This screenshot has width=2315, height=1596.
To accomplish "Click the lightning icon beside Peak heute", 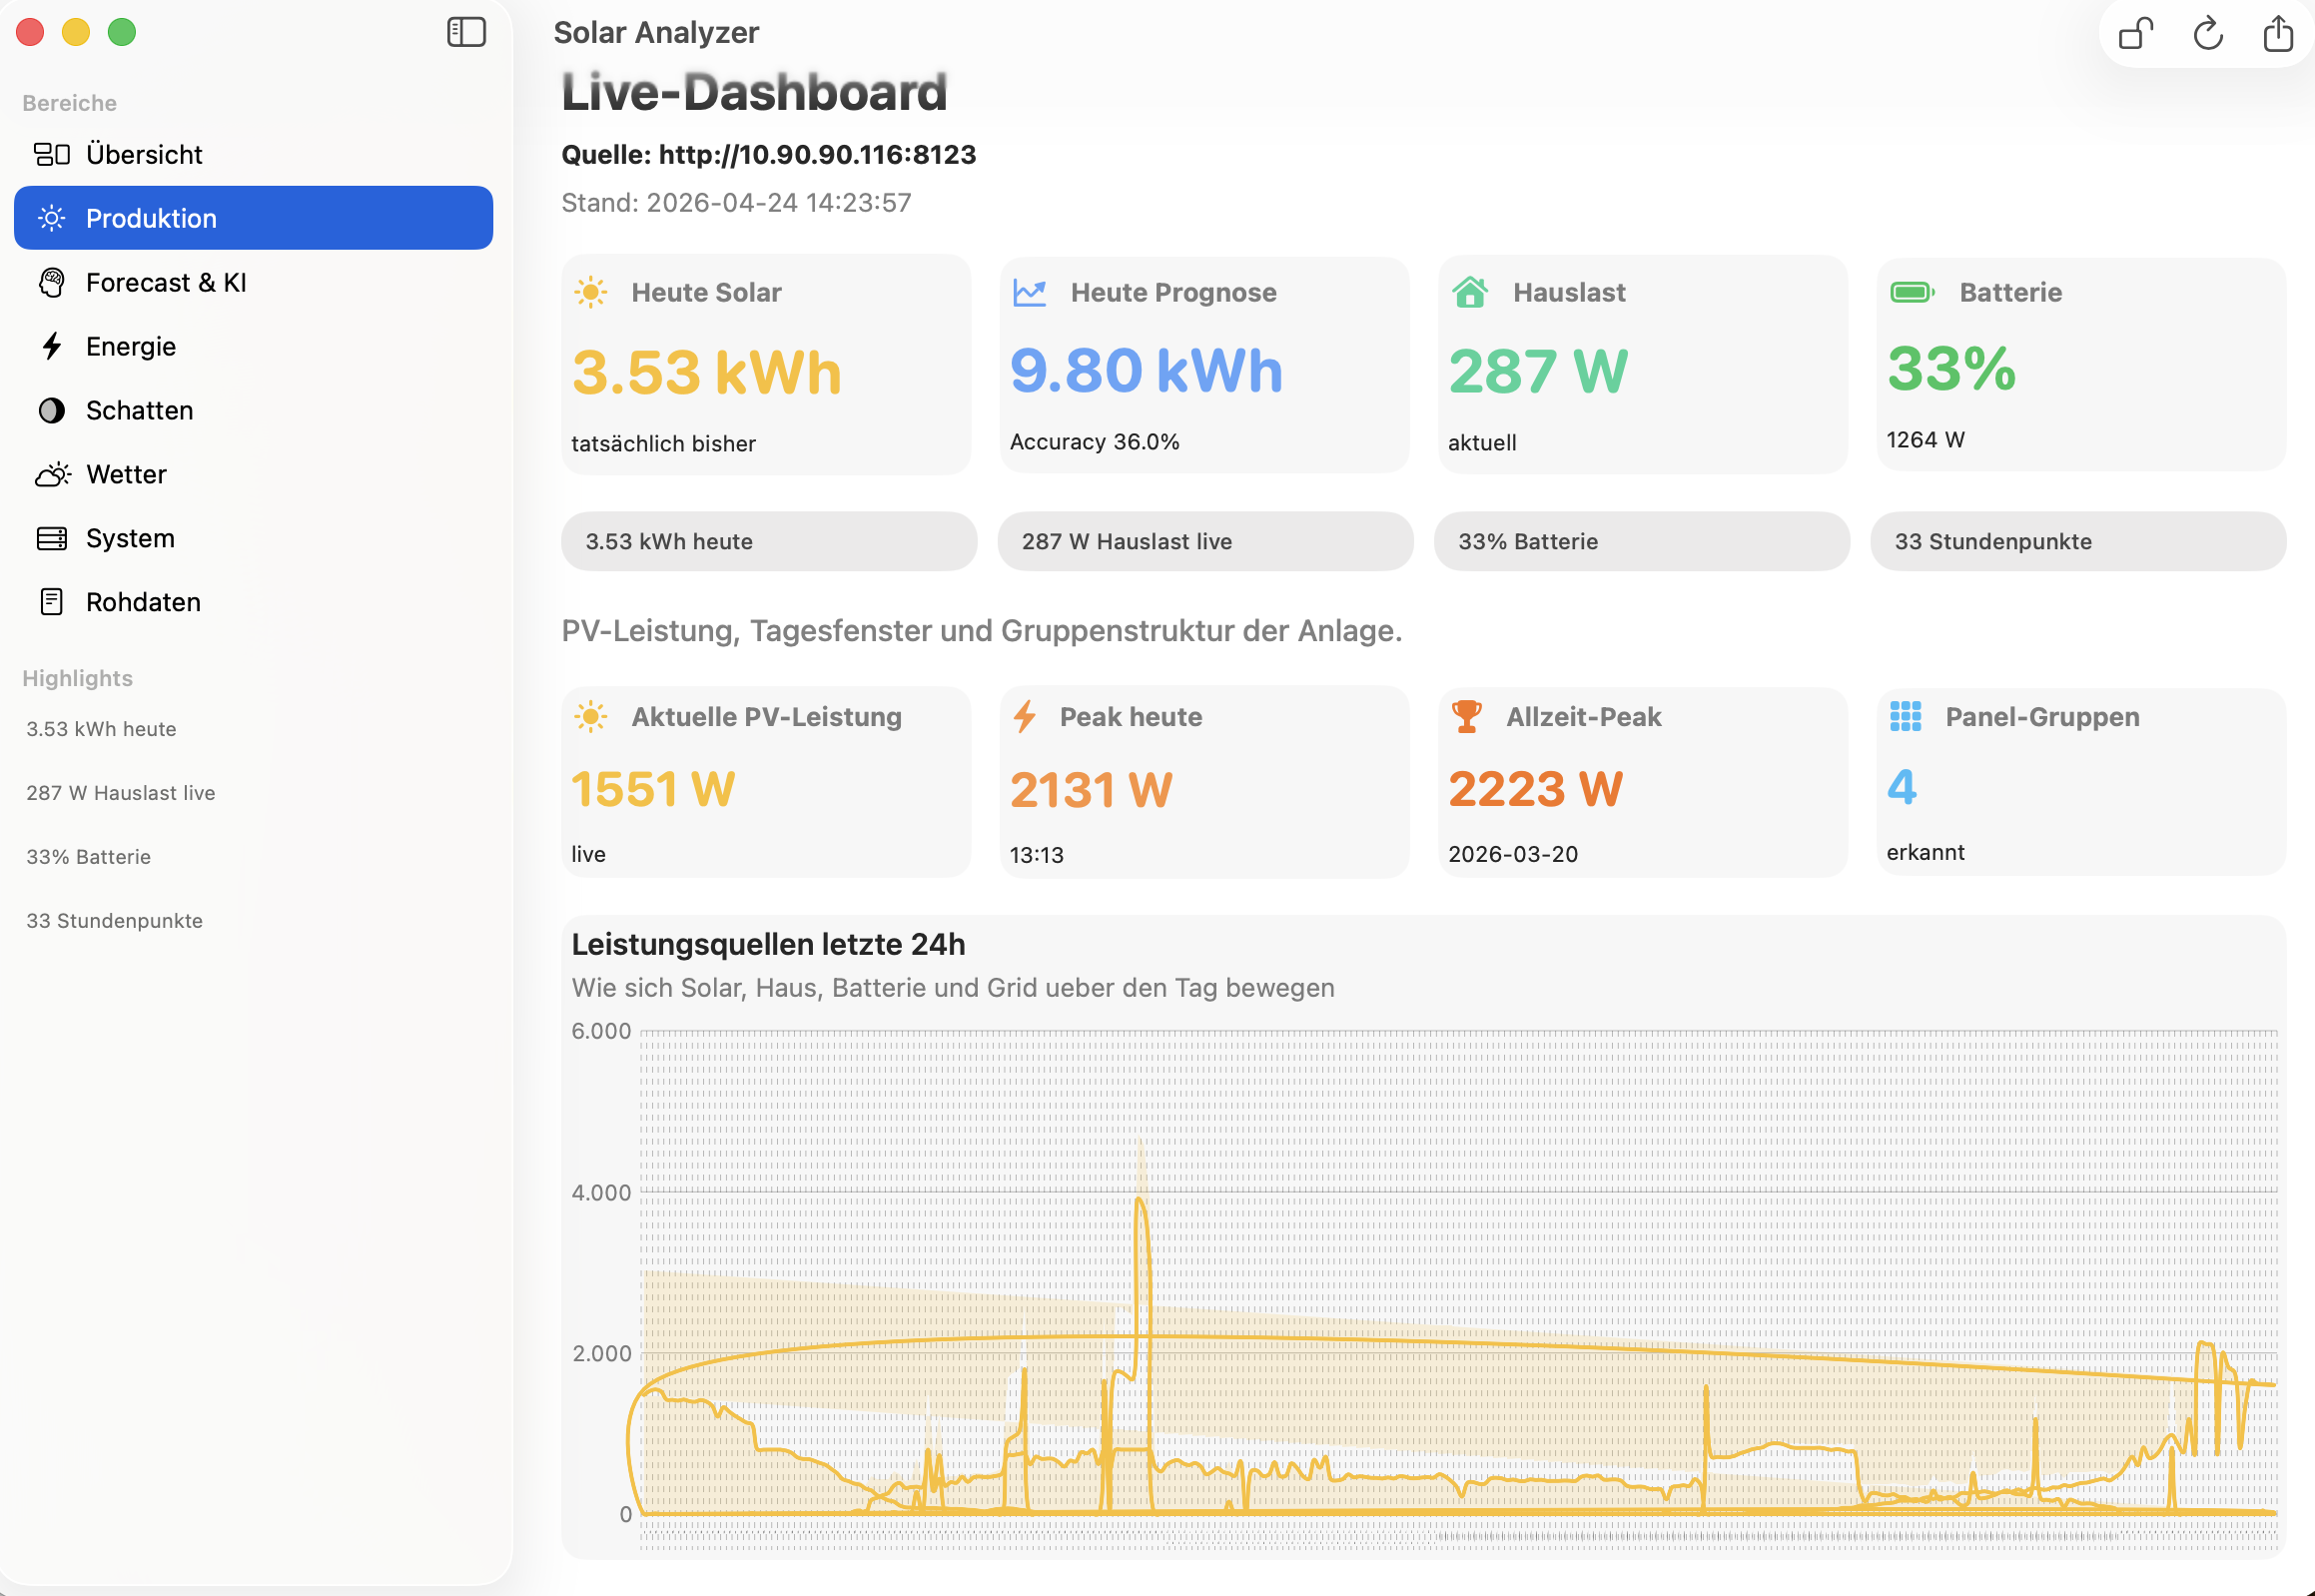I will point(1025,716).
